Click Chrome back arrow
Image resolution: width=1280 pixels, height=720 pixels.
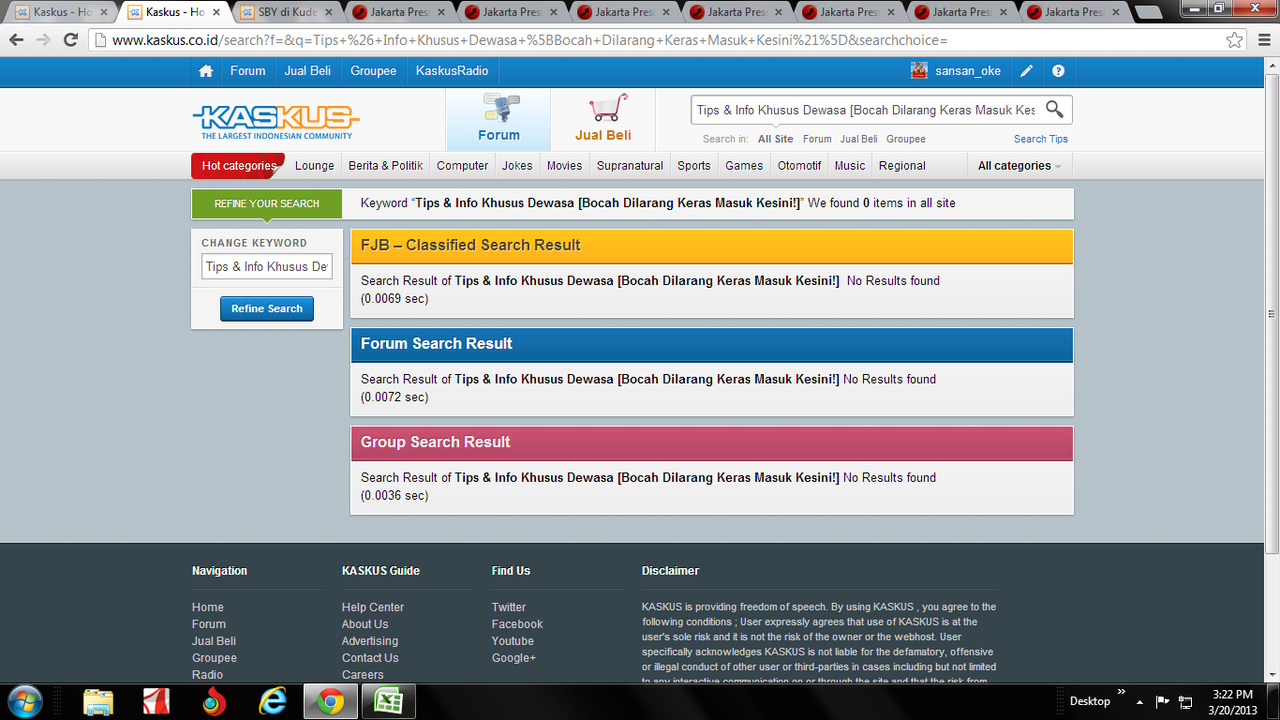(x=16, y=40)
